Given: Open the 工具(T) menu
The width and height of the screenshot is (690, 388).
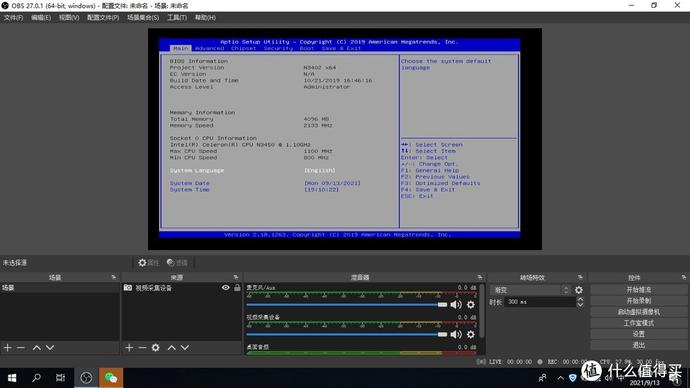Looking at the screenshot, I should pos(177,18).
